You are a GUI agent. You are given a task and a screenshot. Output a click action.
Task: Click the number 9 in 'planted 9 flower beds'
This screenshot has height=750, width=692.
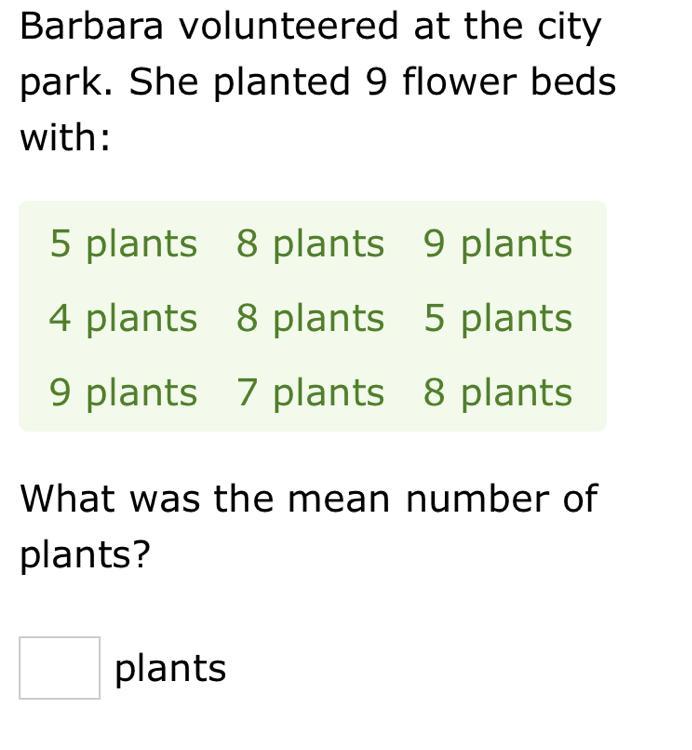[x=376, y=82]
